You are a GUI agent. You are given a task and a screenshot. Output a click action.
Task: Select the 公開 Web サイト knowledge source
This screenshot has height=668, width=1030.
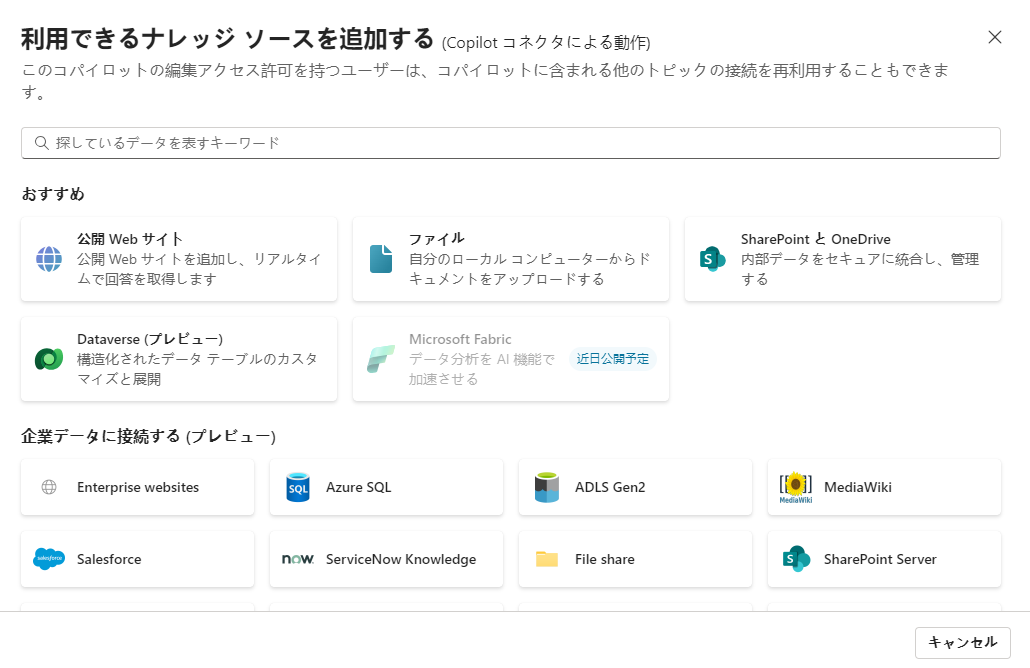(x=178, y=258)
